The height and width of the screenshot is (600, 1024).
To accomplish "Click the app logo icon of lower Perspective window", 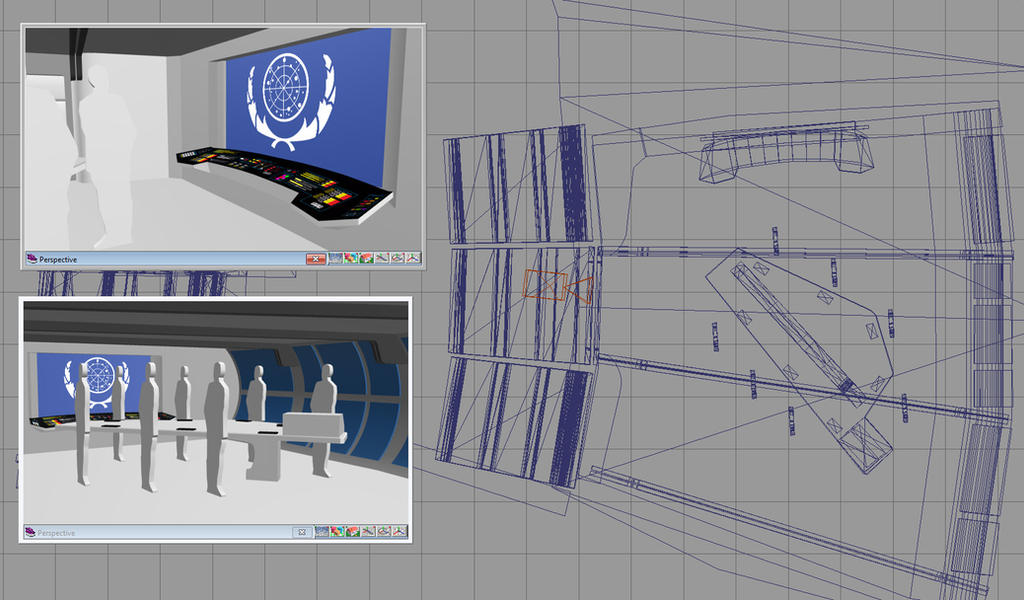I will click(30, 532).
